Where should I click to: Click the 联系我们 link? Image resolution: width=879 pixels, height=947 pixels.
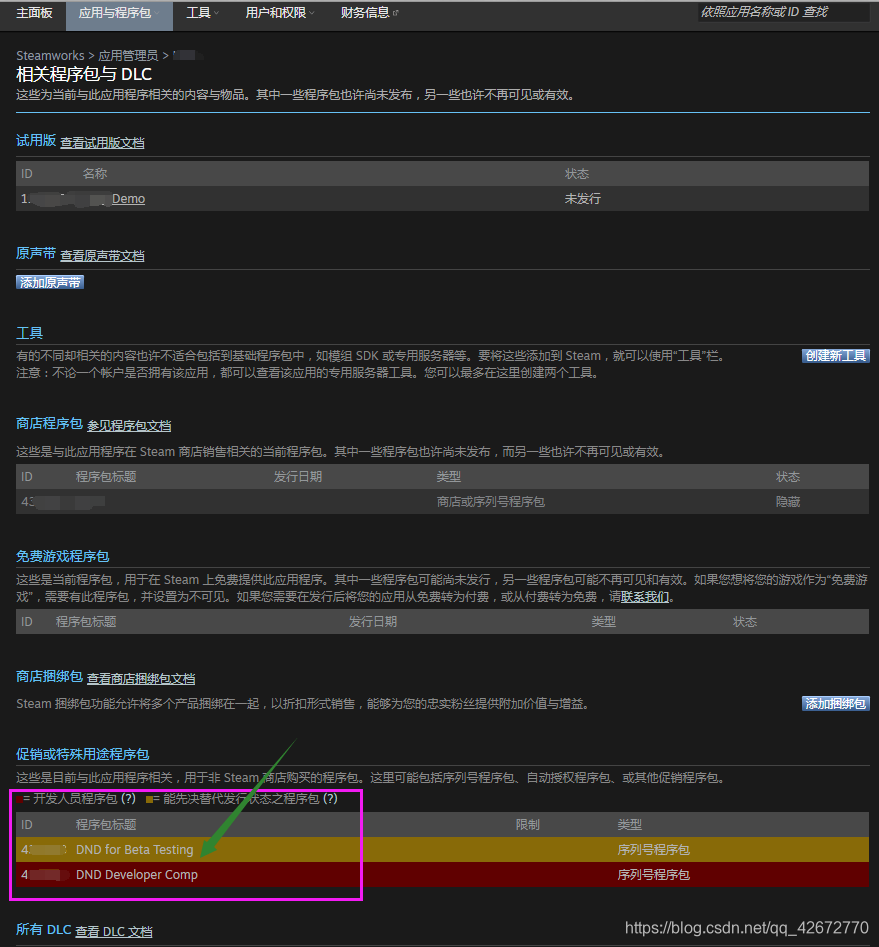click(645, 597)
